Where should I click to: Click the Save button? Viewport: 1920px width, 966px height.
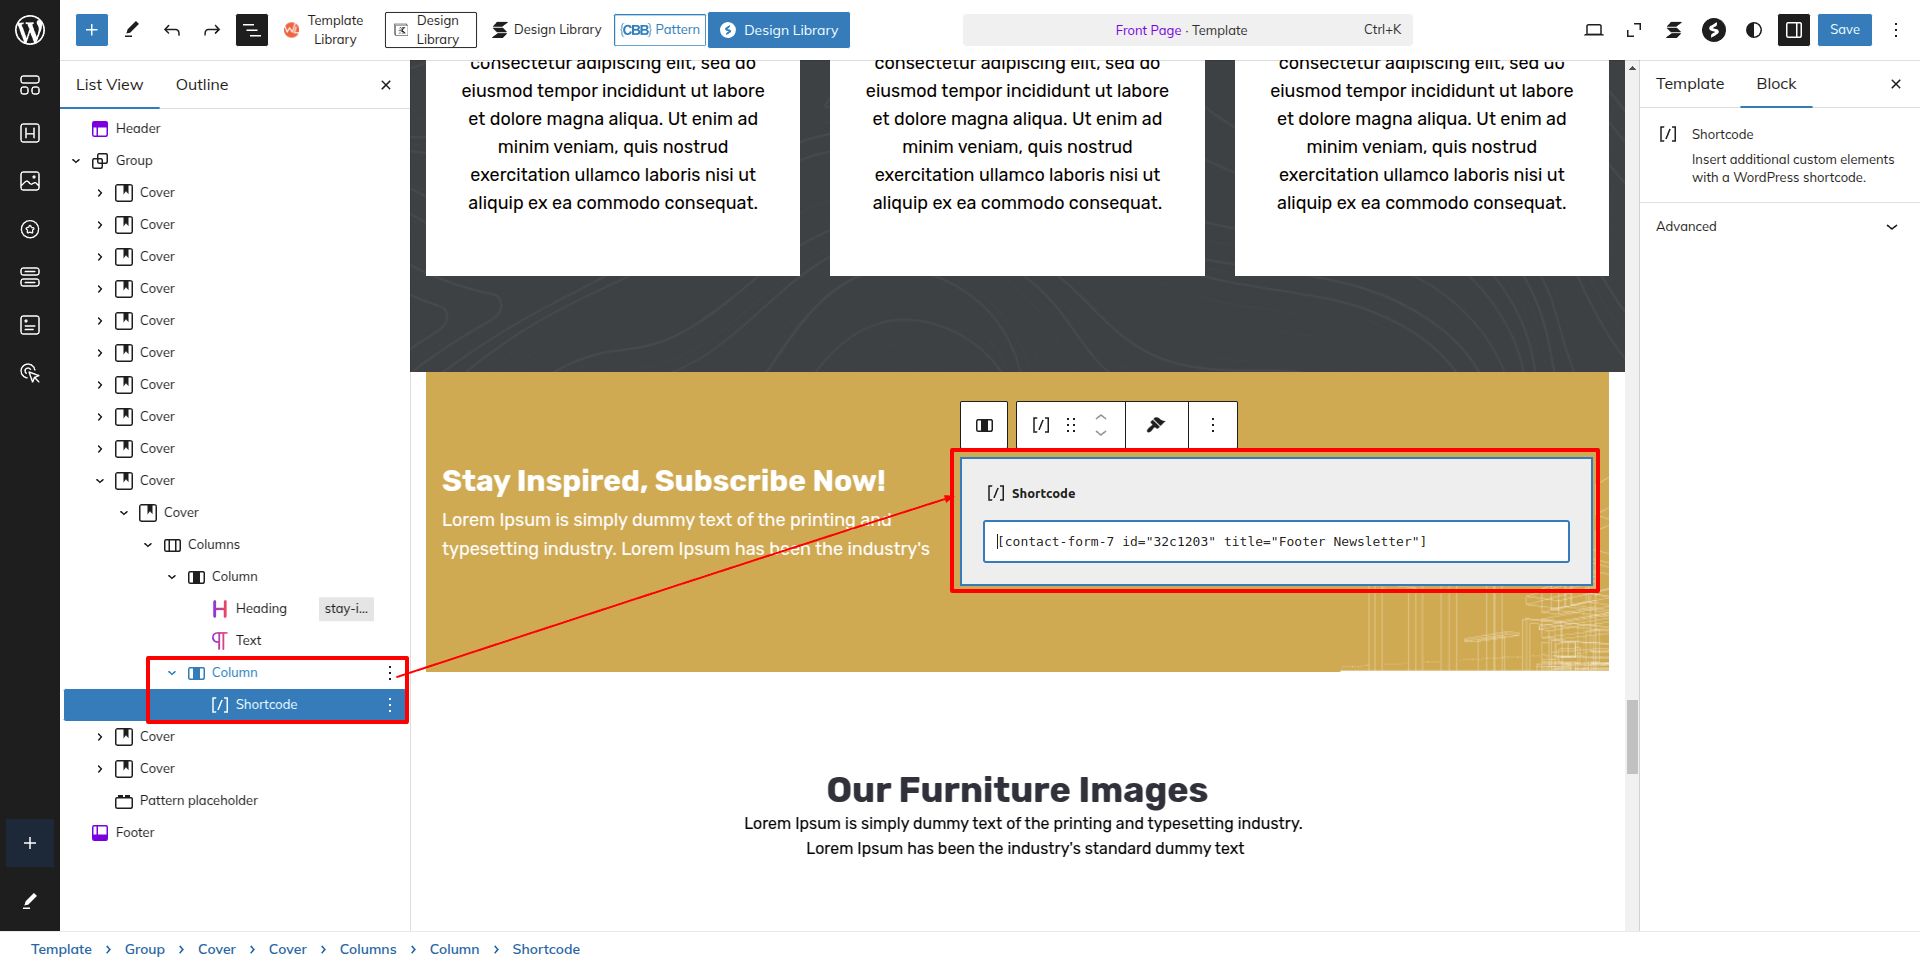pos(1844,30)
